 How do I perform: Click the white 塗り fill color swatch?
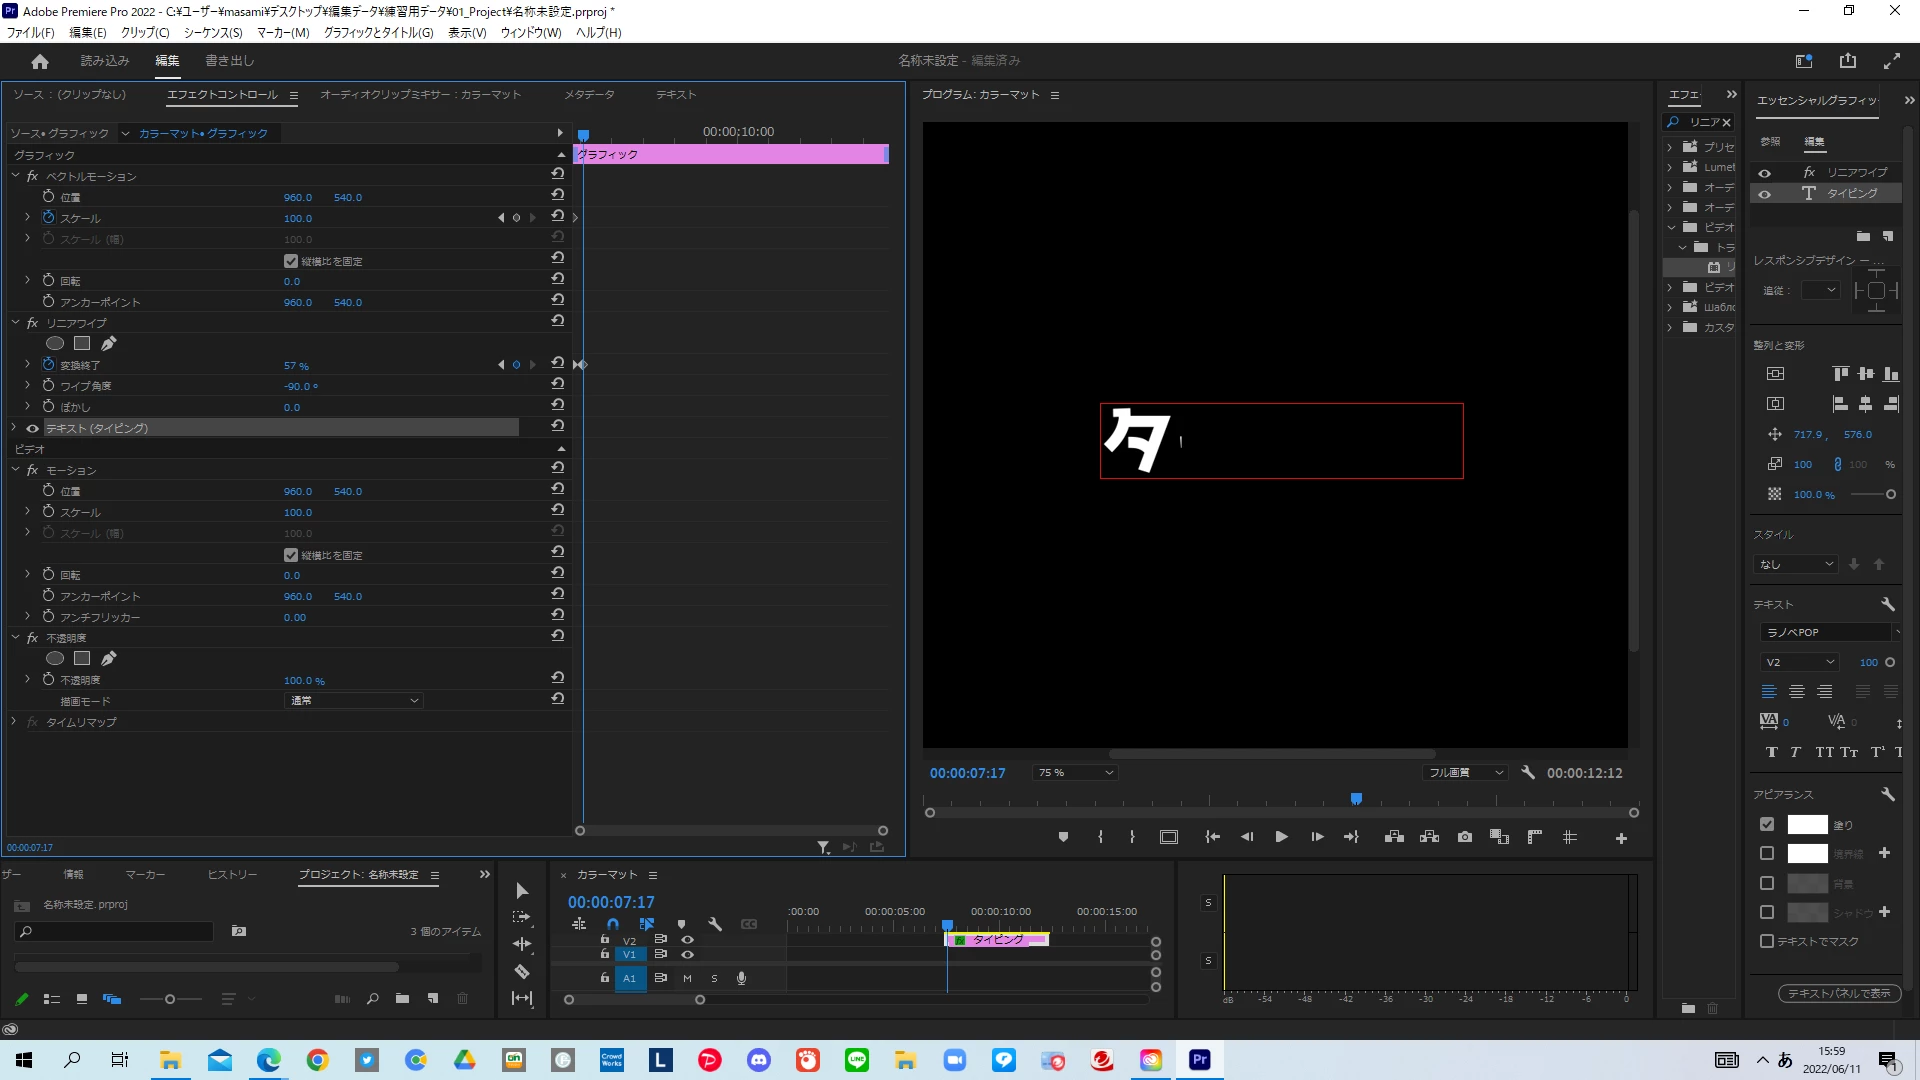point(1807,825)
